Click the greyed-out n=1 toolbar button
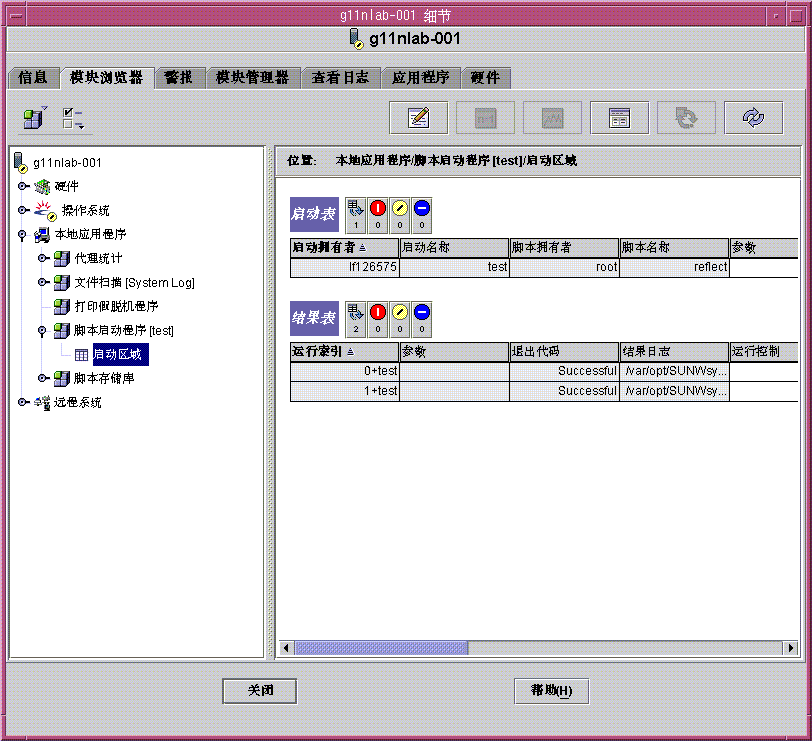This screenshot has height=741, width=812. (485, 118)
